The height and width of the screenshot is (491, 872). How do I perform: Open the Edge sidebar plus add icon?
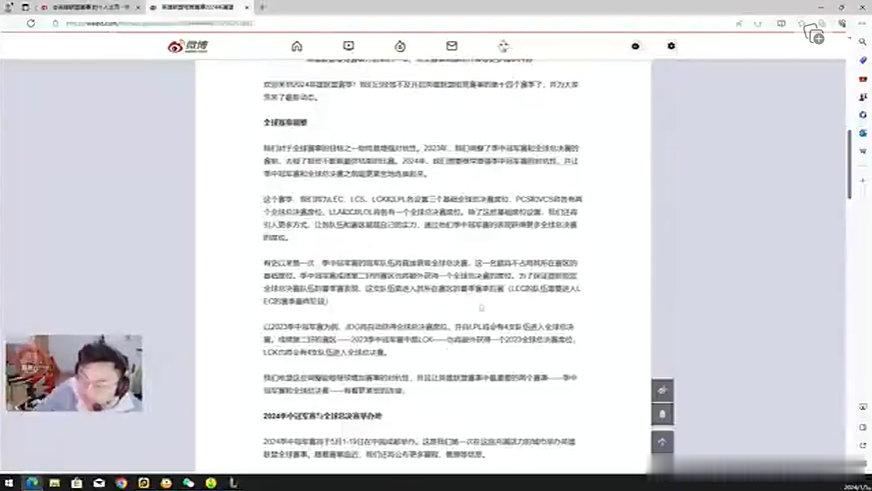click(x=863, y=180)
